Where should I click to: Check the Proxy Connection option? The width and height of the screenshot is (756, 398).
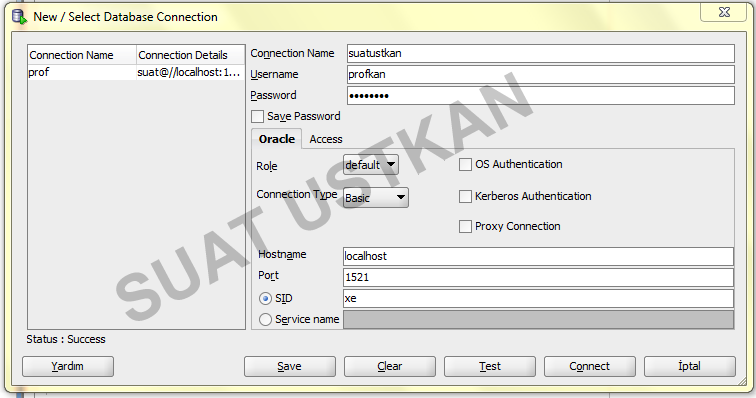tap(465, 226)
